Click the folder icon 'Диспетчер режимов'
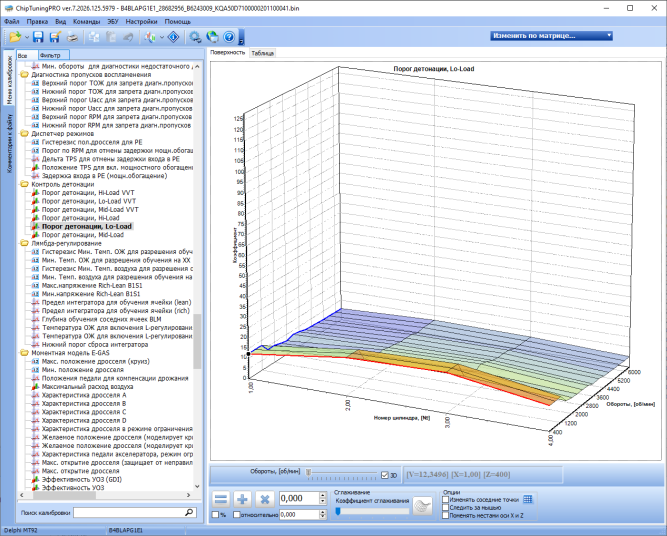667x536 pixels. coord(24,134)
